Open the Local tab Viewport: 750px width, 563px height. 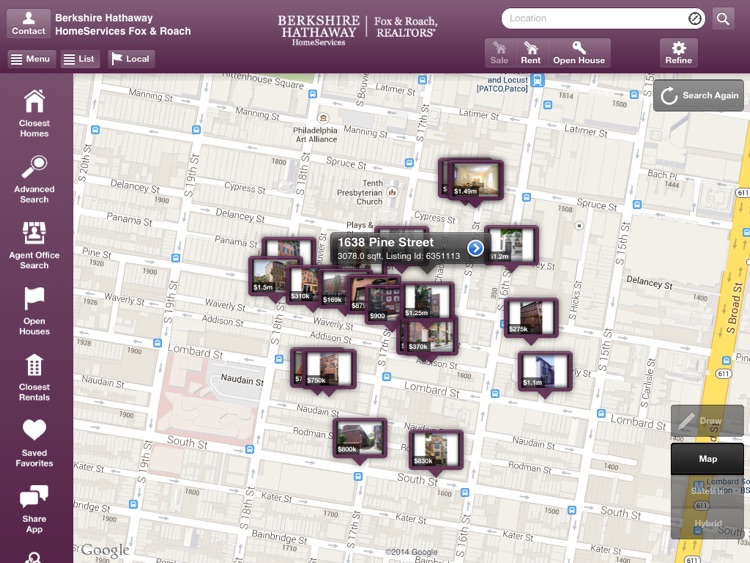tap(131, 59)
